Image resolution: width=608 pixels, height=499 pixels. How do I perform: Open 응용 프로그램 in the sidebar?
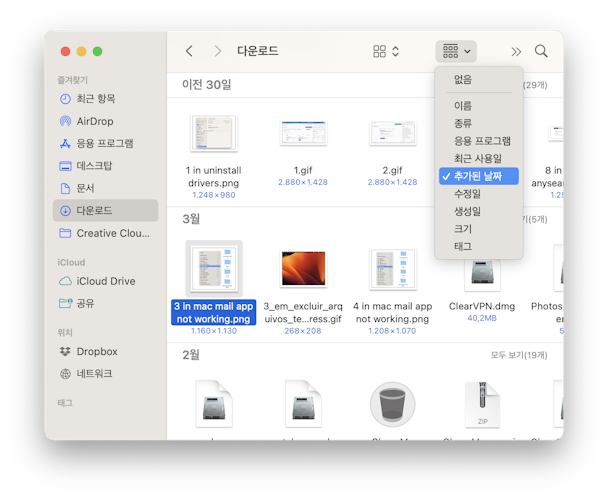(x=105, y=143)
